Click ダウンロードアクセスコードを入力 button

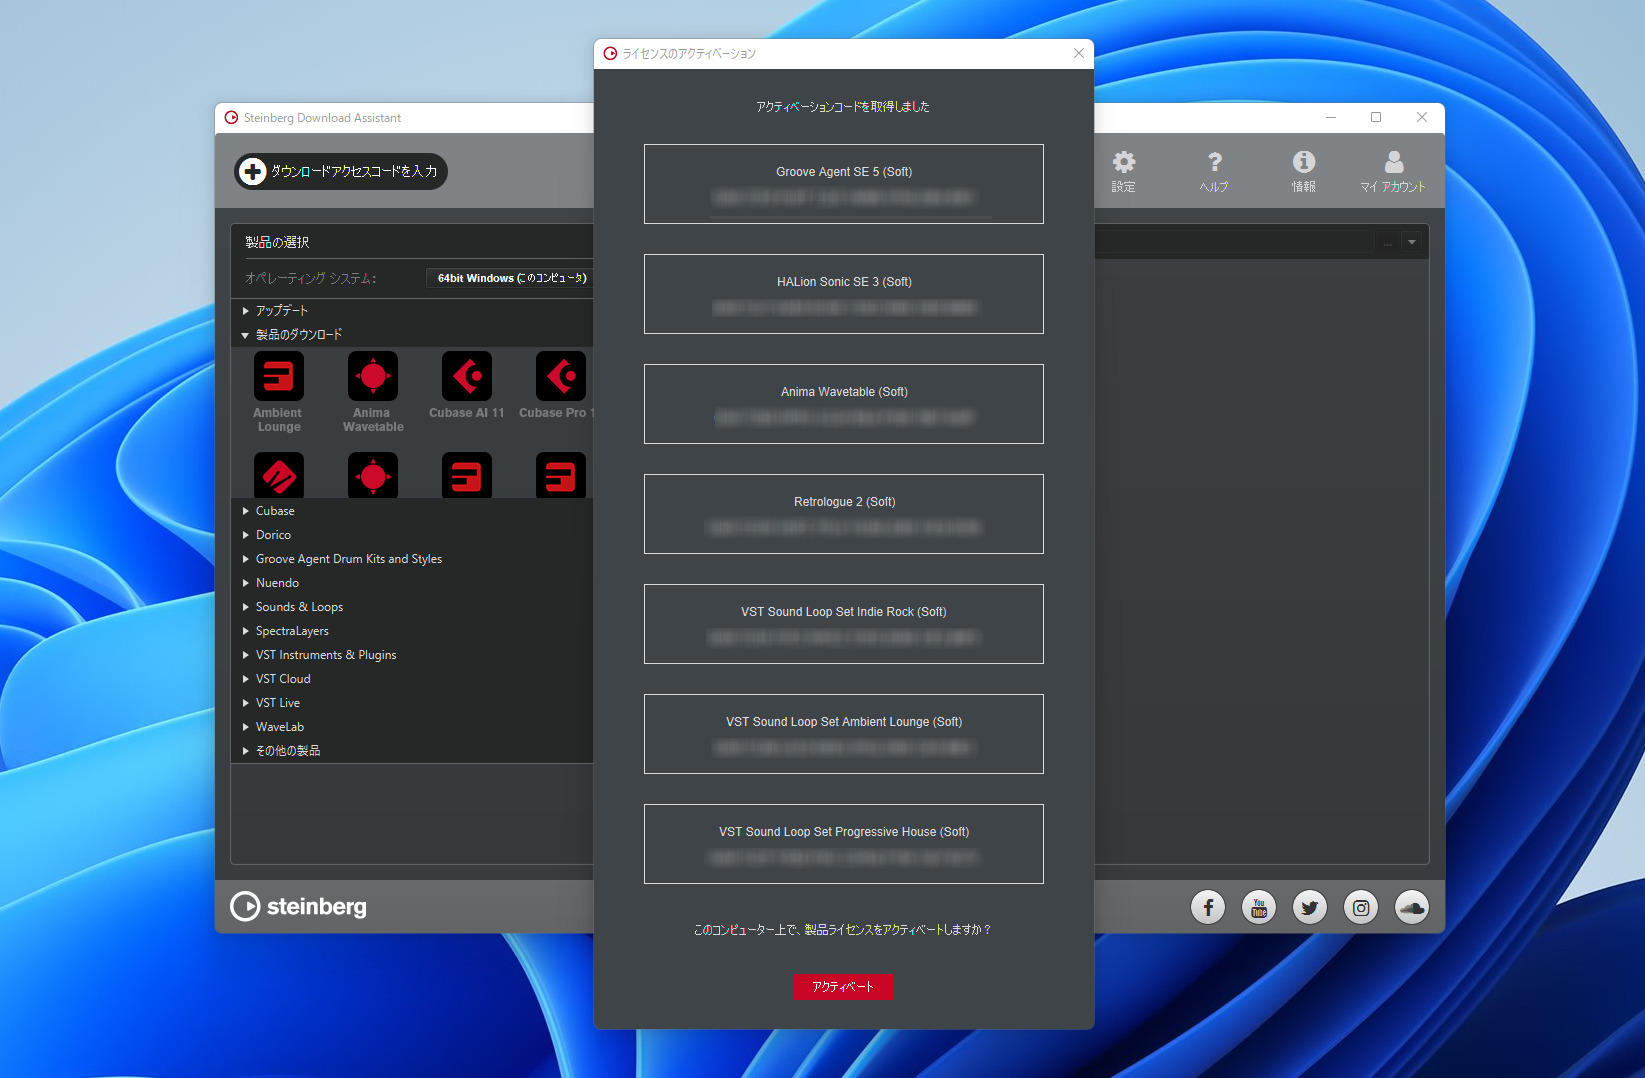click(341, 171)
